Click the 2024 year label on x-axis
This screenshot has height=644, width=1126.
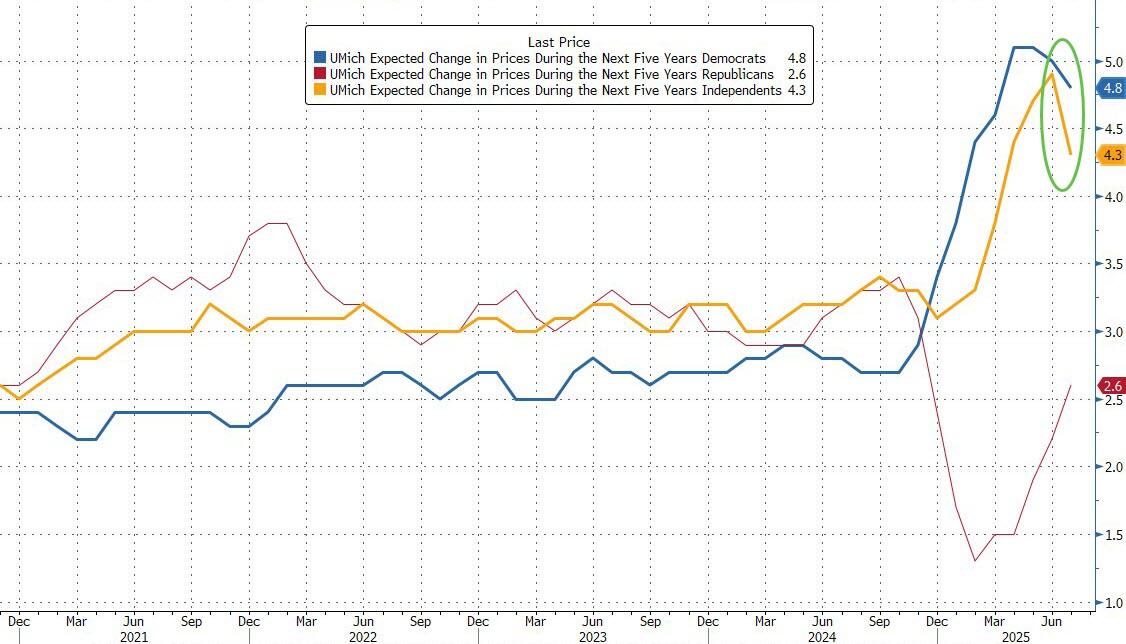point(820,635)
